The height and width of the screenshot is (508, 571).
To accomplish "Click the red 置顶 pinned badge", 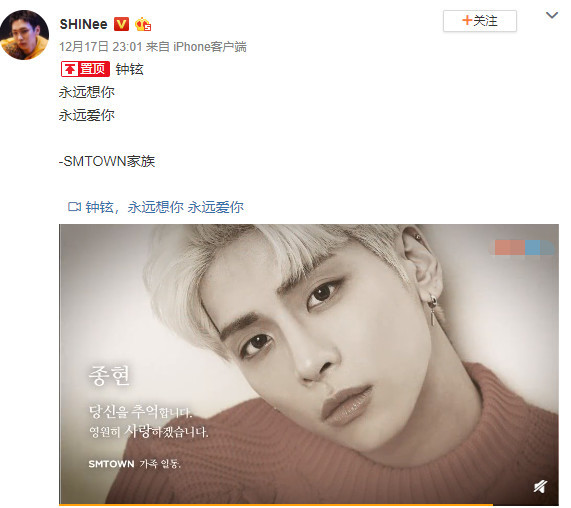I will (85, 69).
